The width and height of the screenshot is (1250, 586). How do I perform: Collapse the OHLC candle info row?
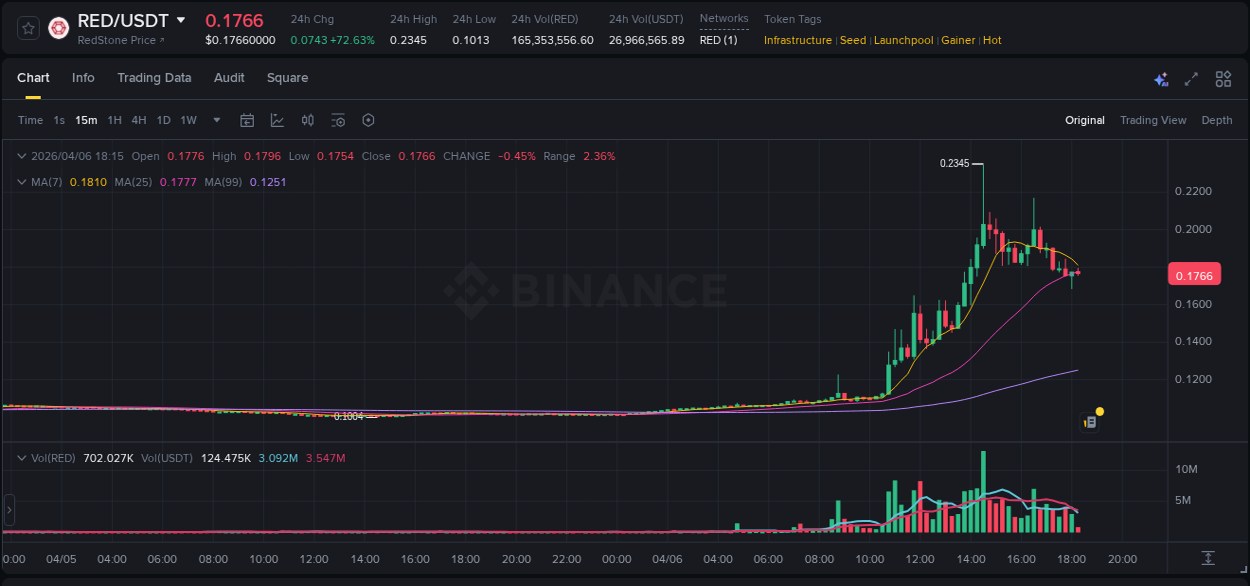22,156
